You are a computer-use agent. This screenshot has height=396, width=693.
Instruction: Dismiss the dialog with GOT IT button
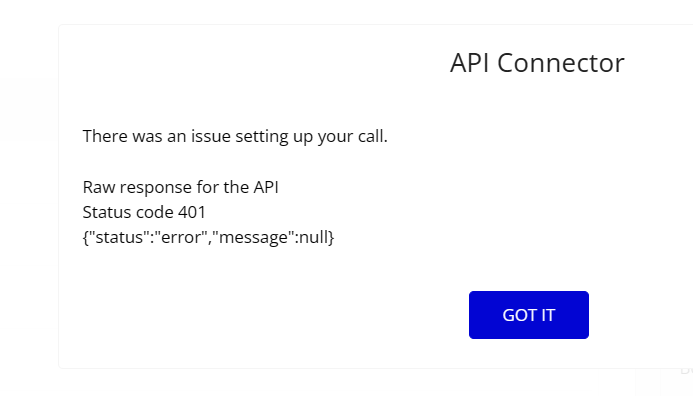(529, 315)
